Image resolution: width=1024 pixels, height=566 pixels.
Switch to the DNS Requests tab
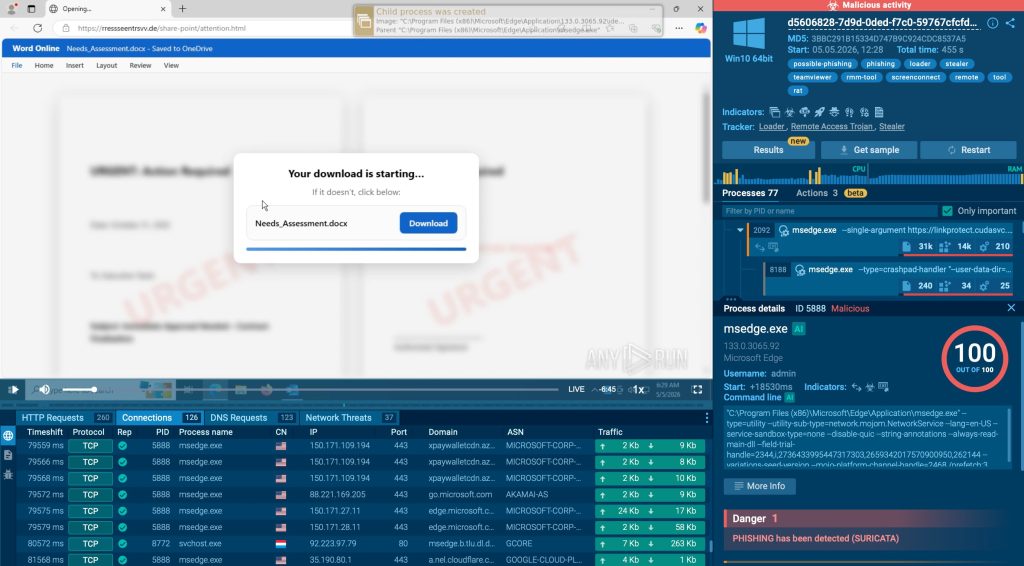251,418
